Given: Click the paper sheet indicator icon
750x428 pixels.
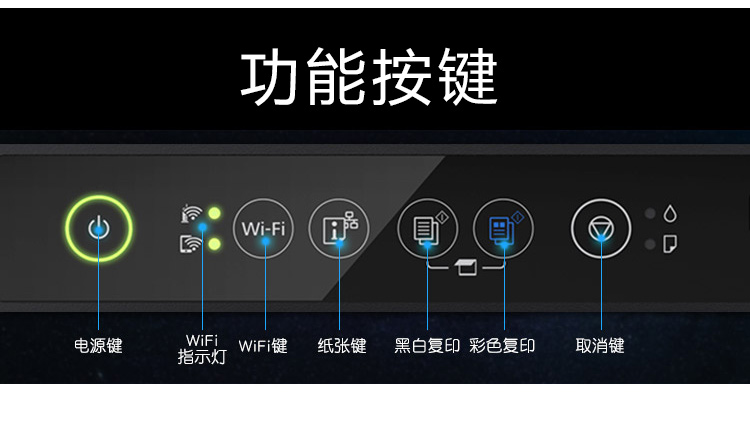Looking at the screenshot, I should click(x=670, y=244).
